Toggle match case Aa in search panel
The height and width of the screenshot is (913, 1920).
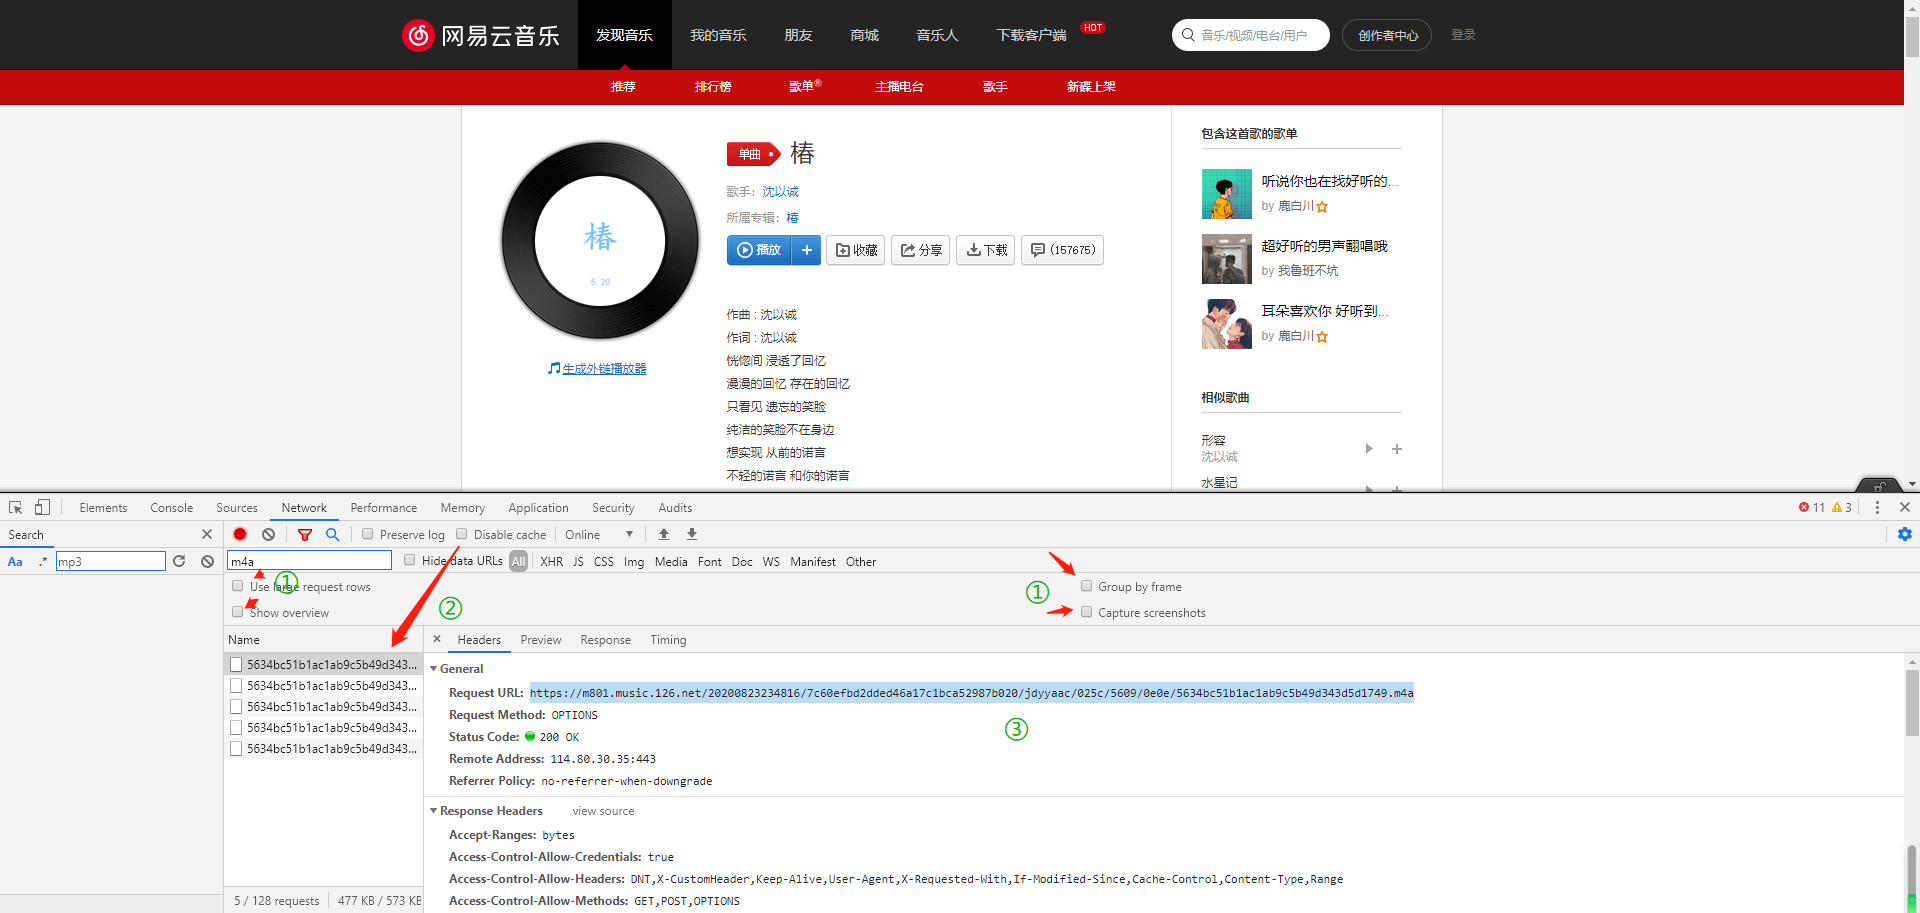[15, 561]
